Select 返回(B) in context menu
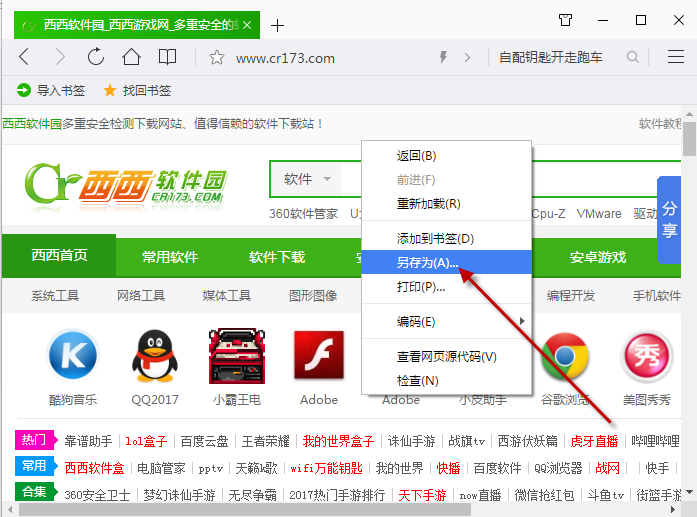697x517 pixels. tap(447, 156)
